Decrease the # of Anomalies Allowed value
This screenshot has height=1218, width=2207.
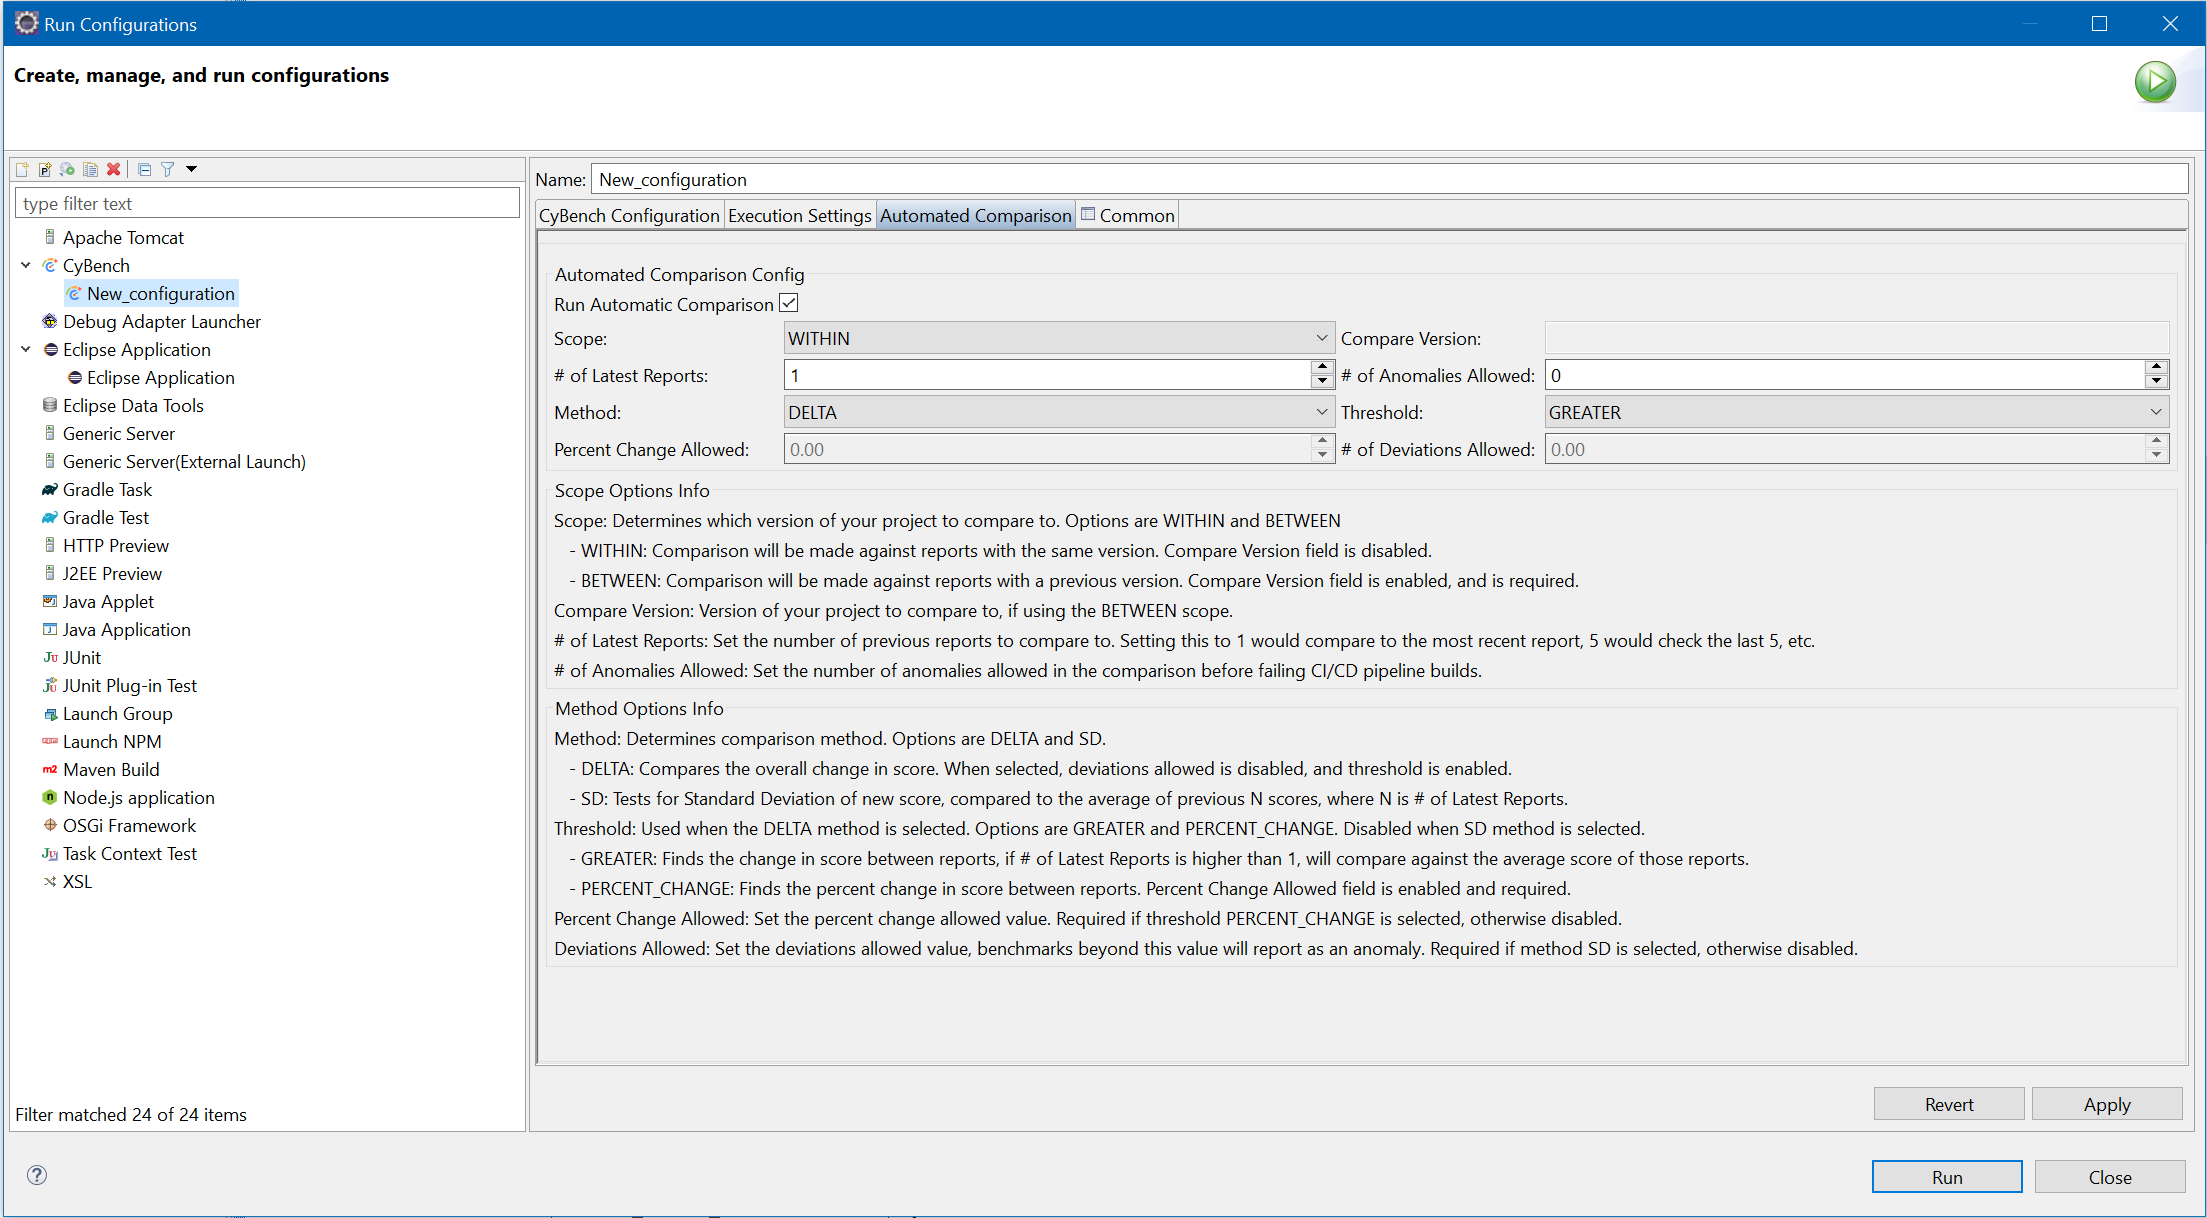(2156, 382)
